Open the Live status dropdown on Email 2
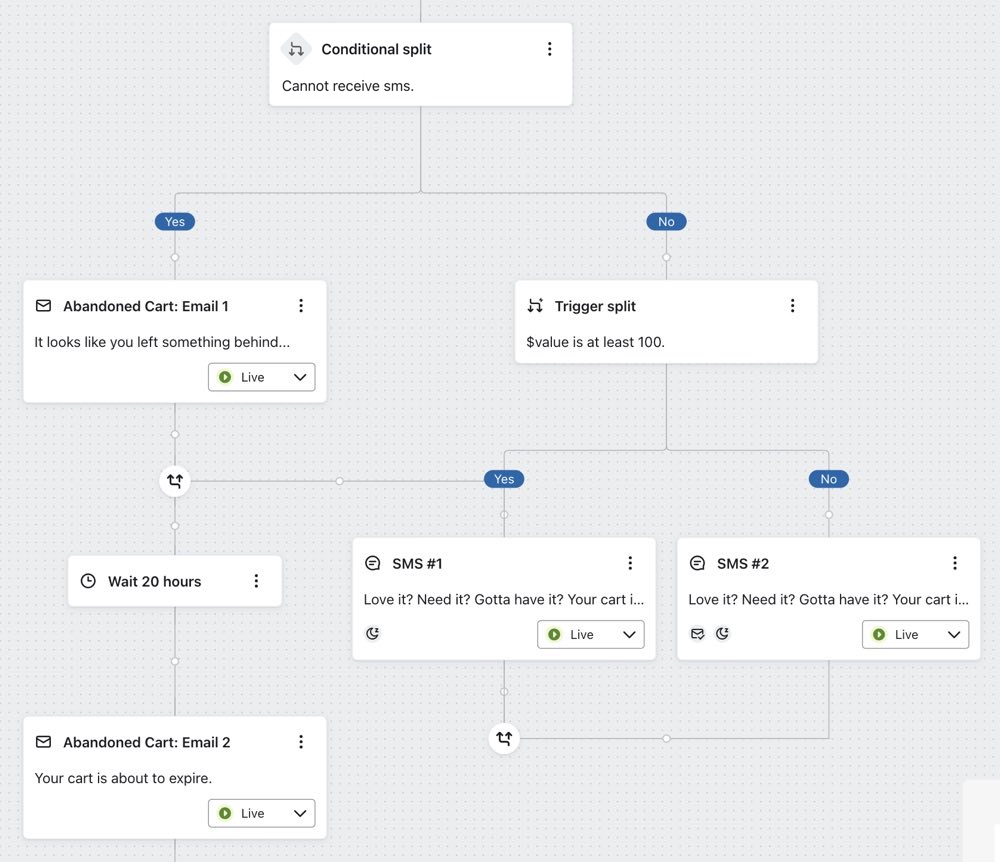The image size is (1000, 862). (262, 813)
